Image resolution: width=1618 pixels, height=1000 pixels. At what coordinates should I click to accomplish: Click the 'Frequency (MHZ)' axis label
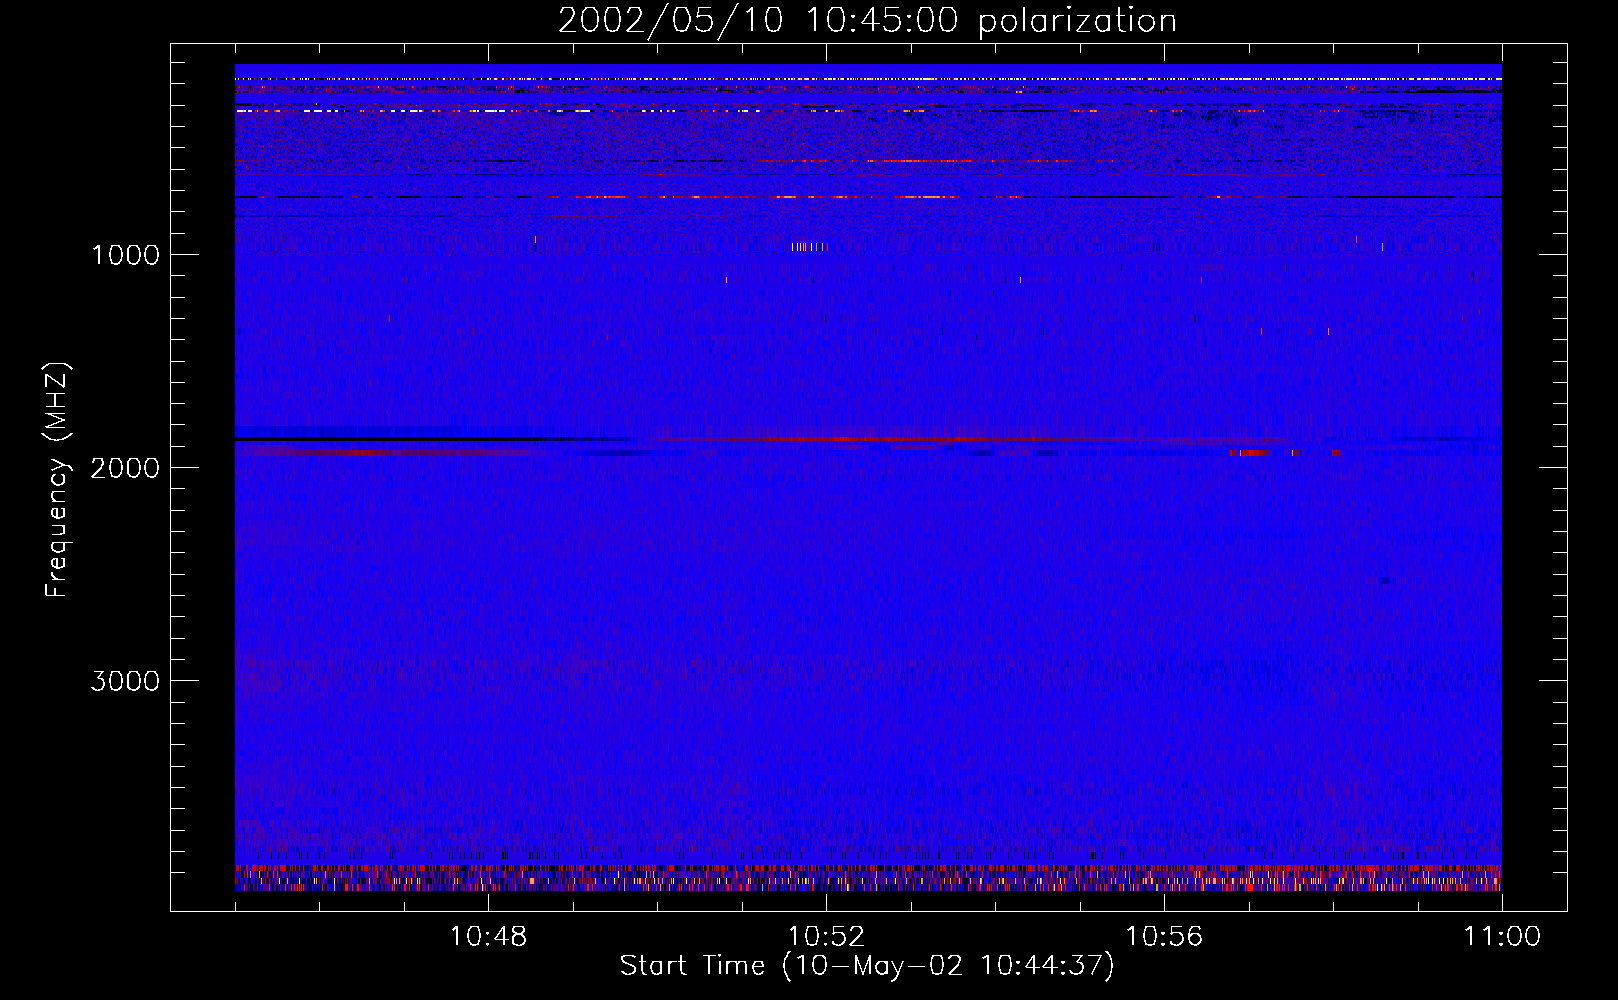(58, 480)
